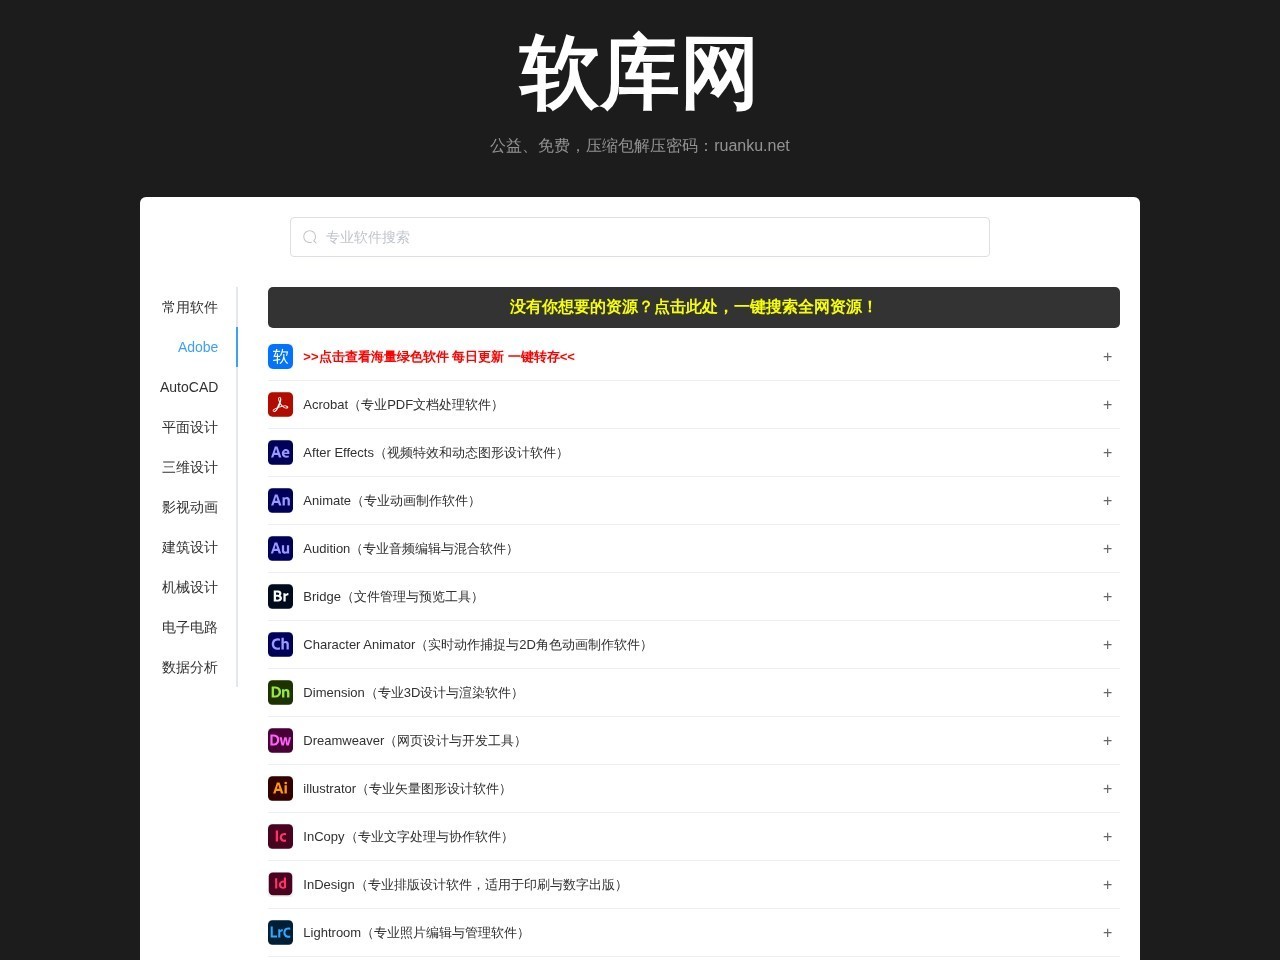Viewport: 1280px width, 960px height.
Task: Expand the Lightroom row plus sign
Action: pos(1107,932)
